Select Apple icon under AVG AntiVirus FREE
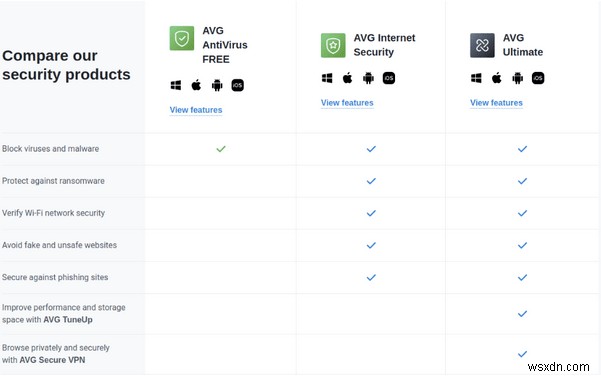The image size is (601, 377). 196,85
